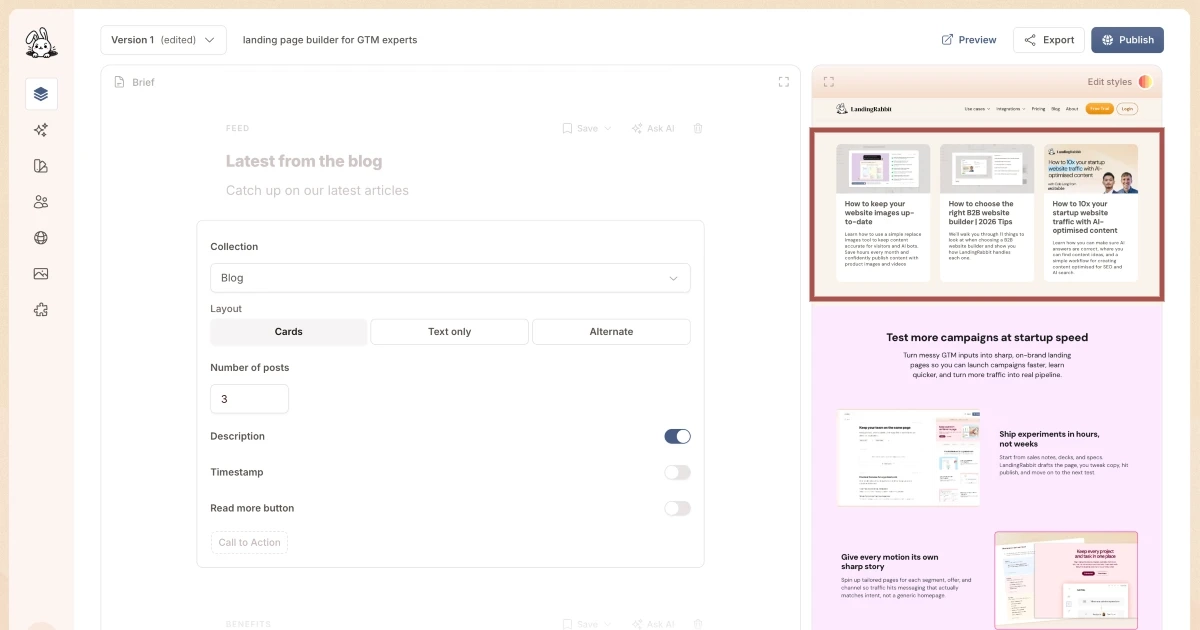Open the puzzle piece integrations icon

pyautogui.click(x=41, y=310)
